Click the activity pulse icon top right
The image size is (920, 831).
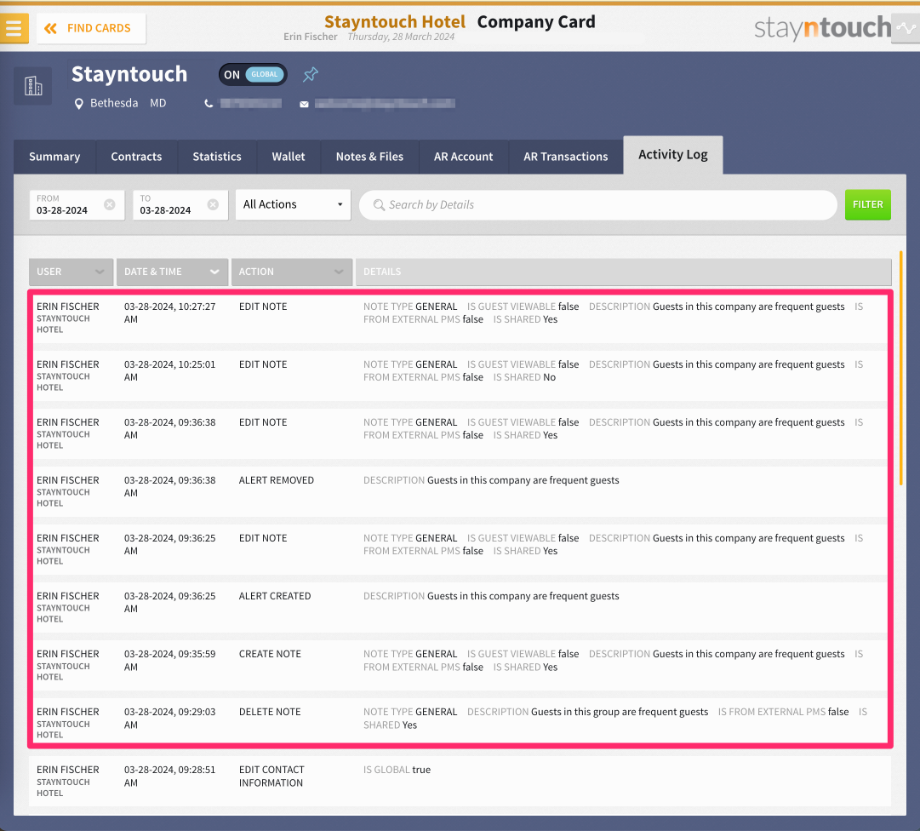point(906,28)
